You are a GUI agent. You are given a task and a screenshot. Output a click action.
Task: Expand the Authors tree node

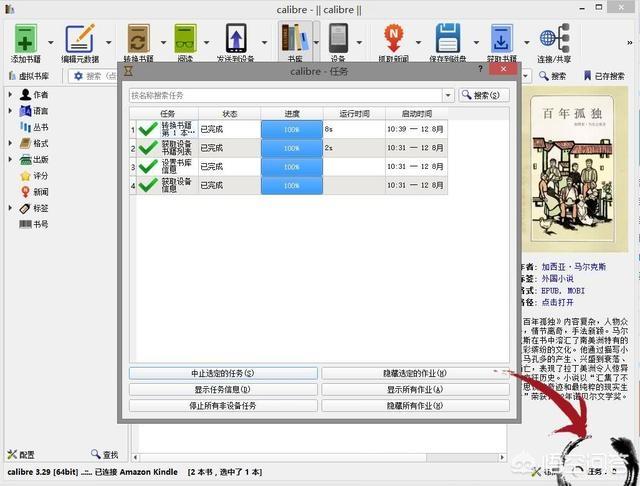click(x=11, y=94)
